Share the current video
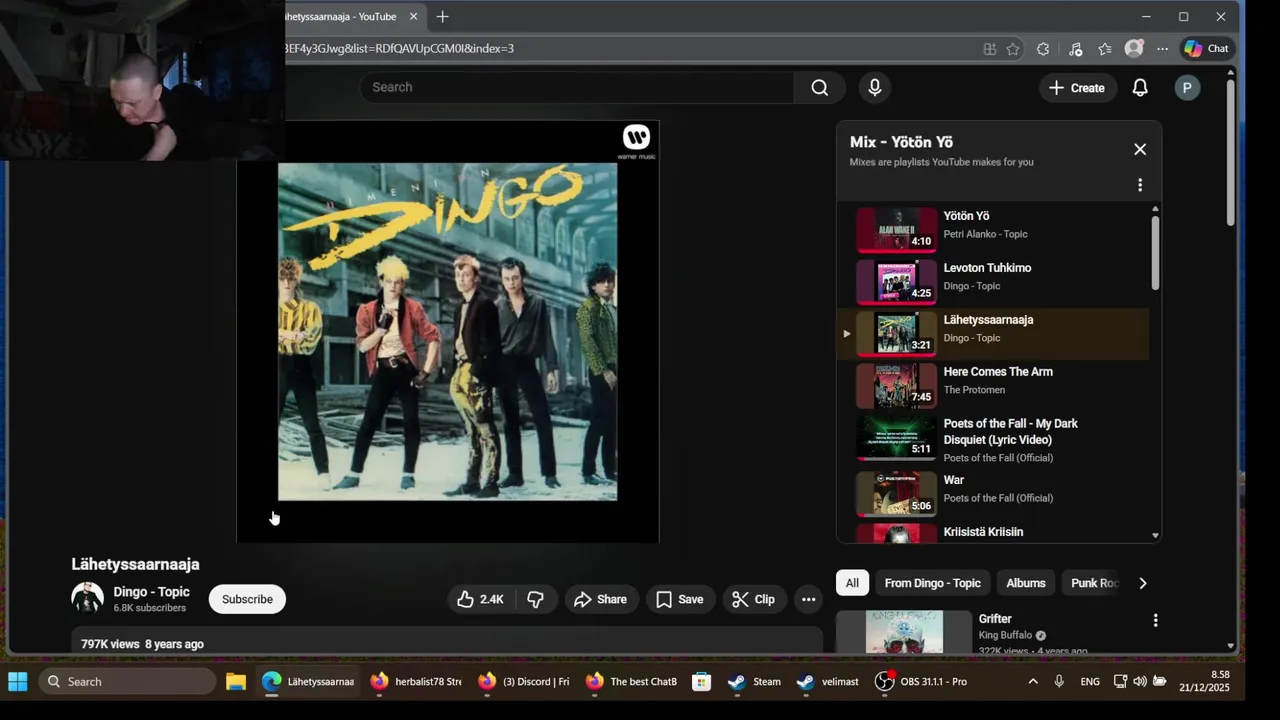The image size is (1280, 720). [x=601, y=599]
